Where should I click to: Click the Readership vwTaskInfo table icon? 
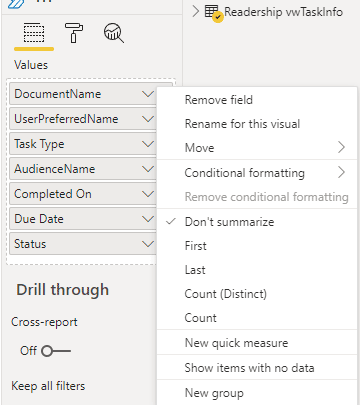point(213,13)
